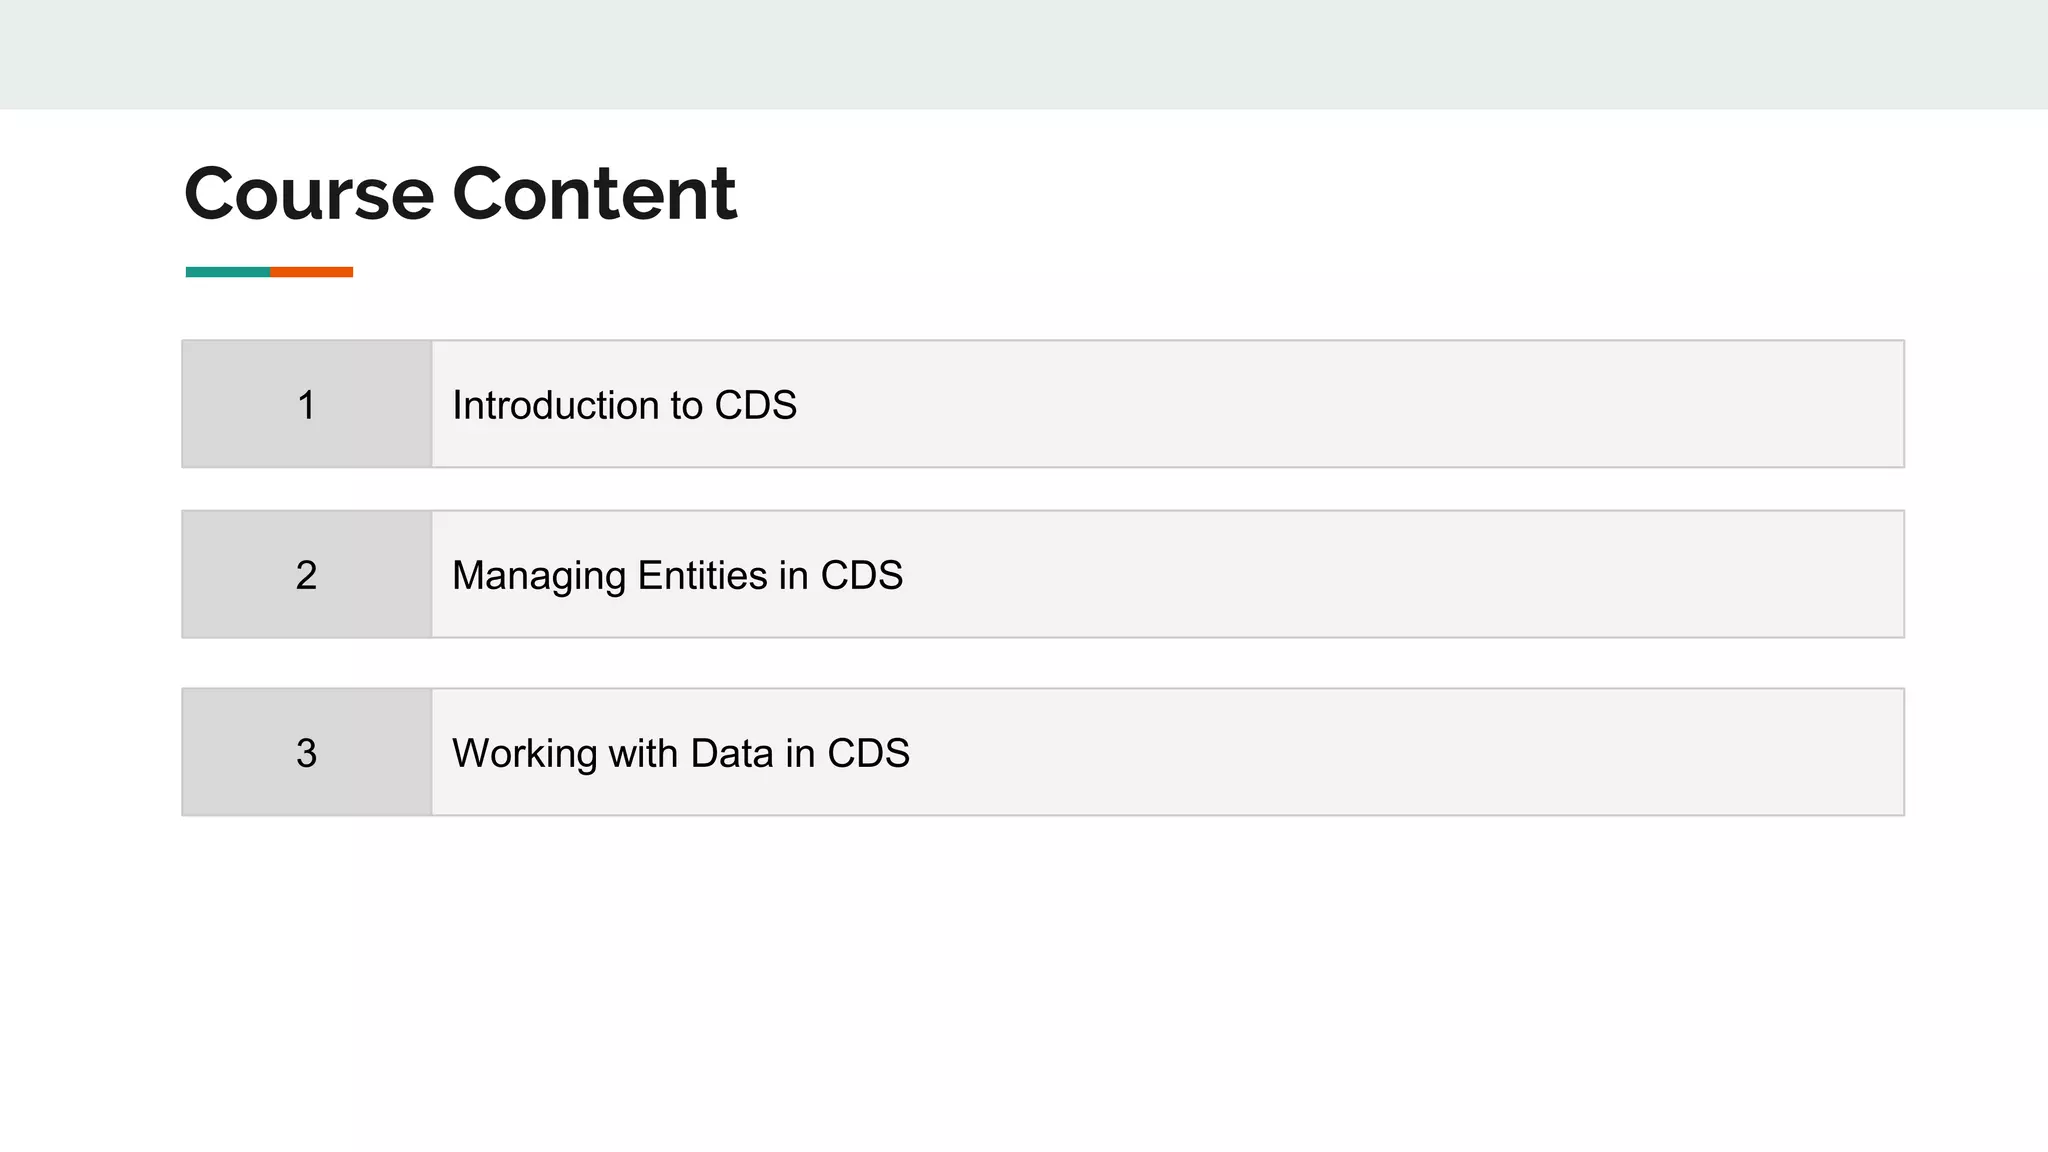Viewport: 2048px width, 1152px height.
Task: Click empty white area below the table
Action: coord(1024,980)
